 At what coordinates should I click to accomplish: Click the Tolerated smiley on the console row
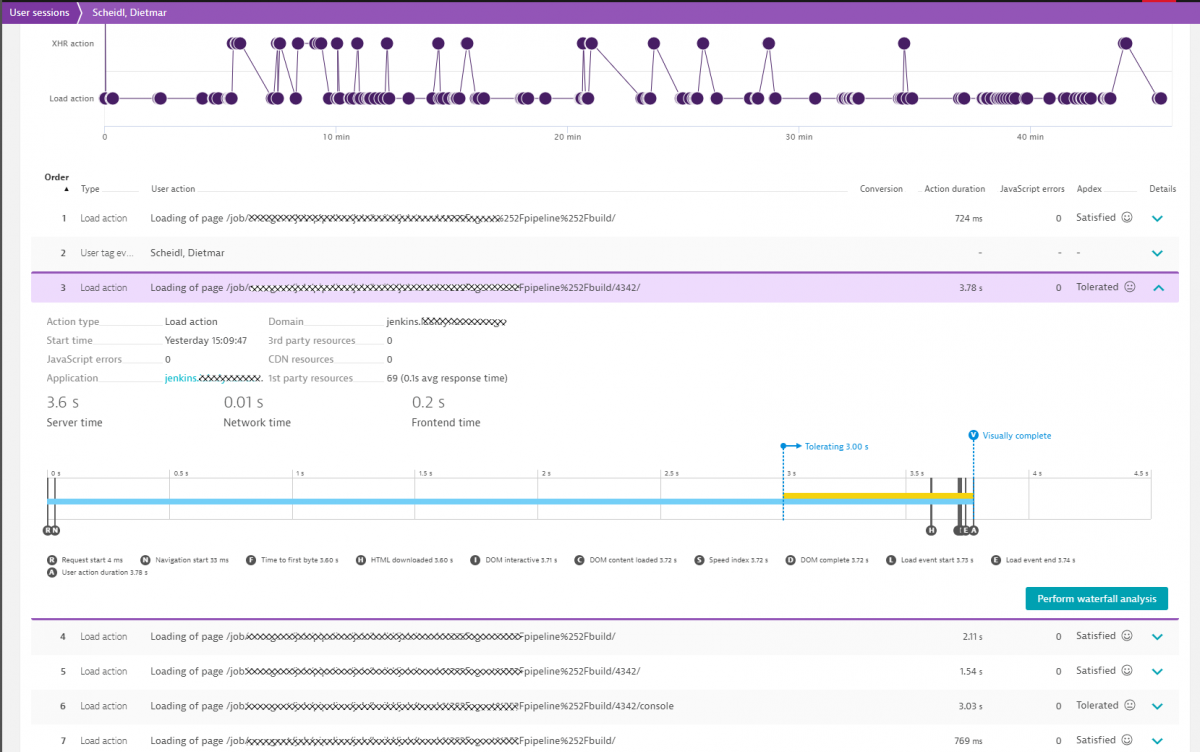(x=1130, y=705)
